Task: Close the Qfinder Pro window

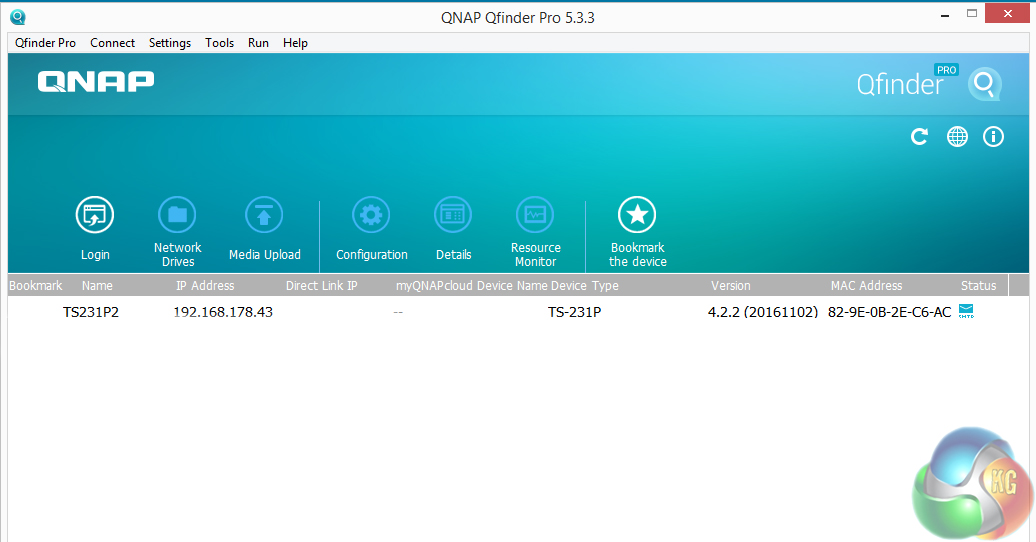Action: point(1007,13)
